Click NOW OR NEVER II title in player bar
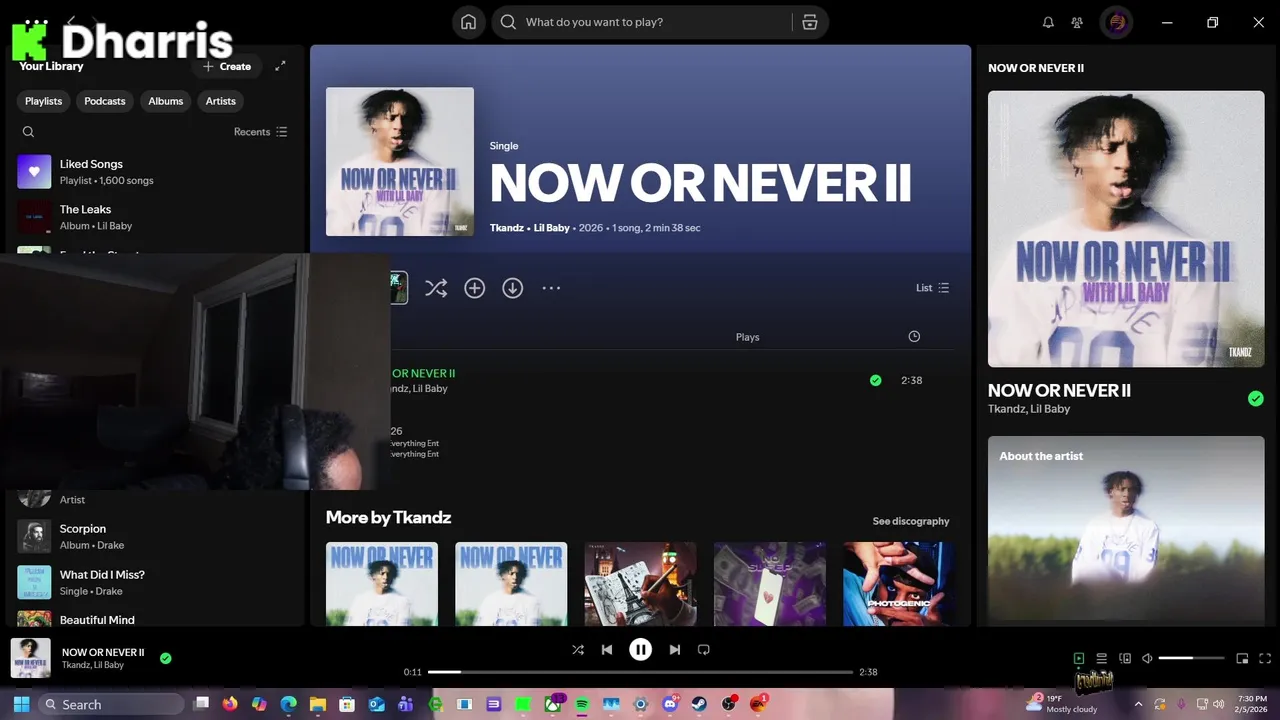 tap(103, 652)
